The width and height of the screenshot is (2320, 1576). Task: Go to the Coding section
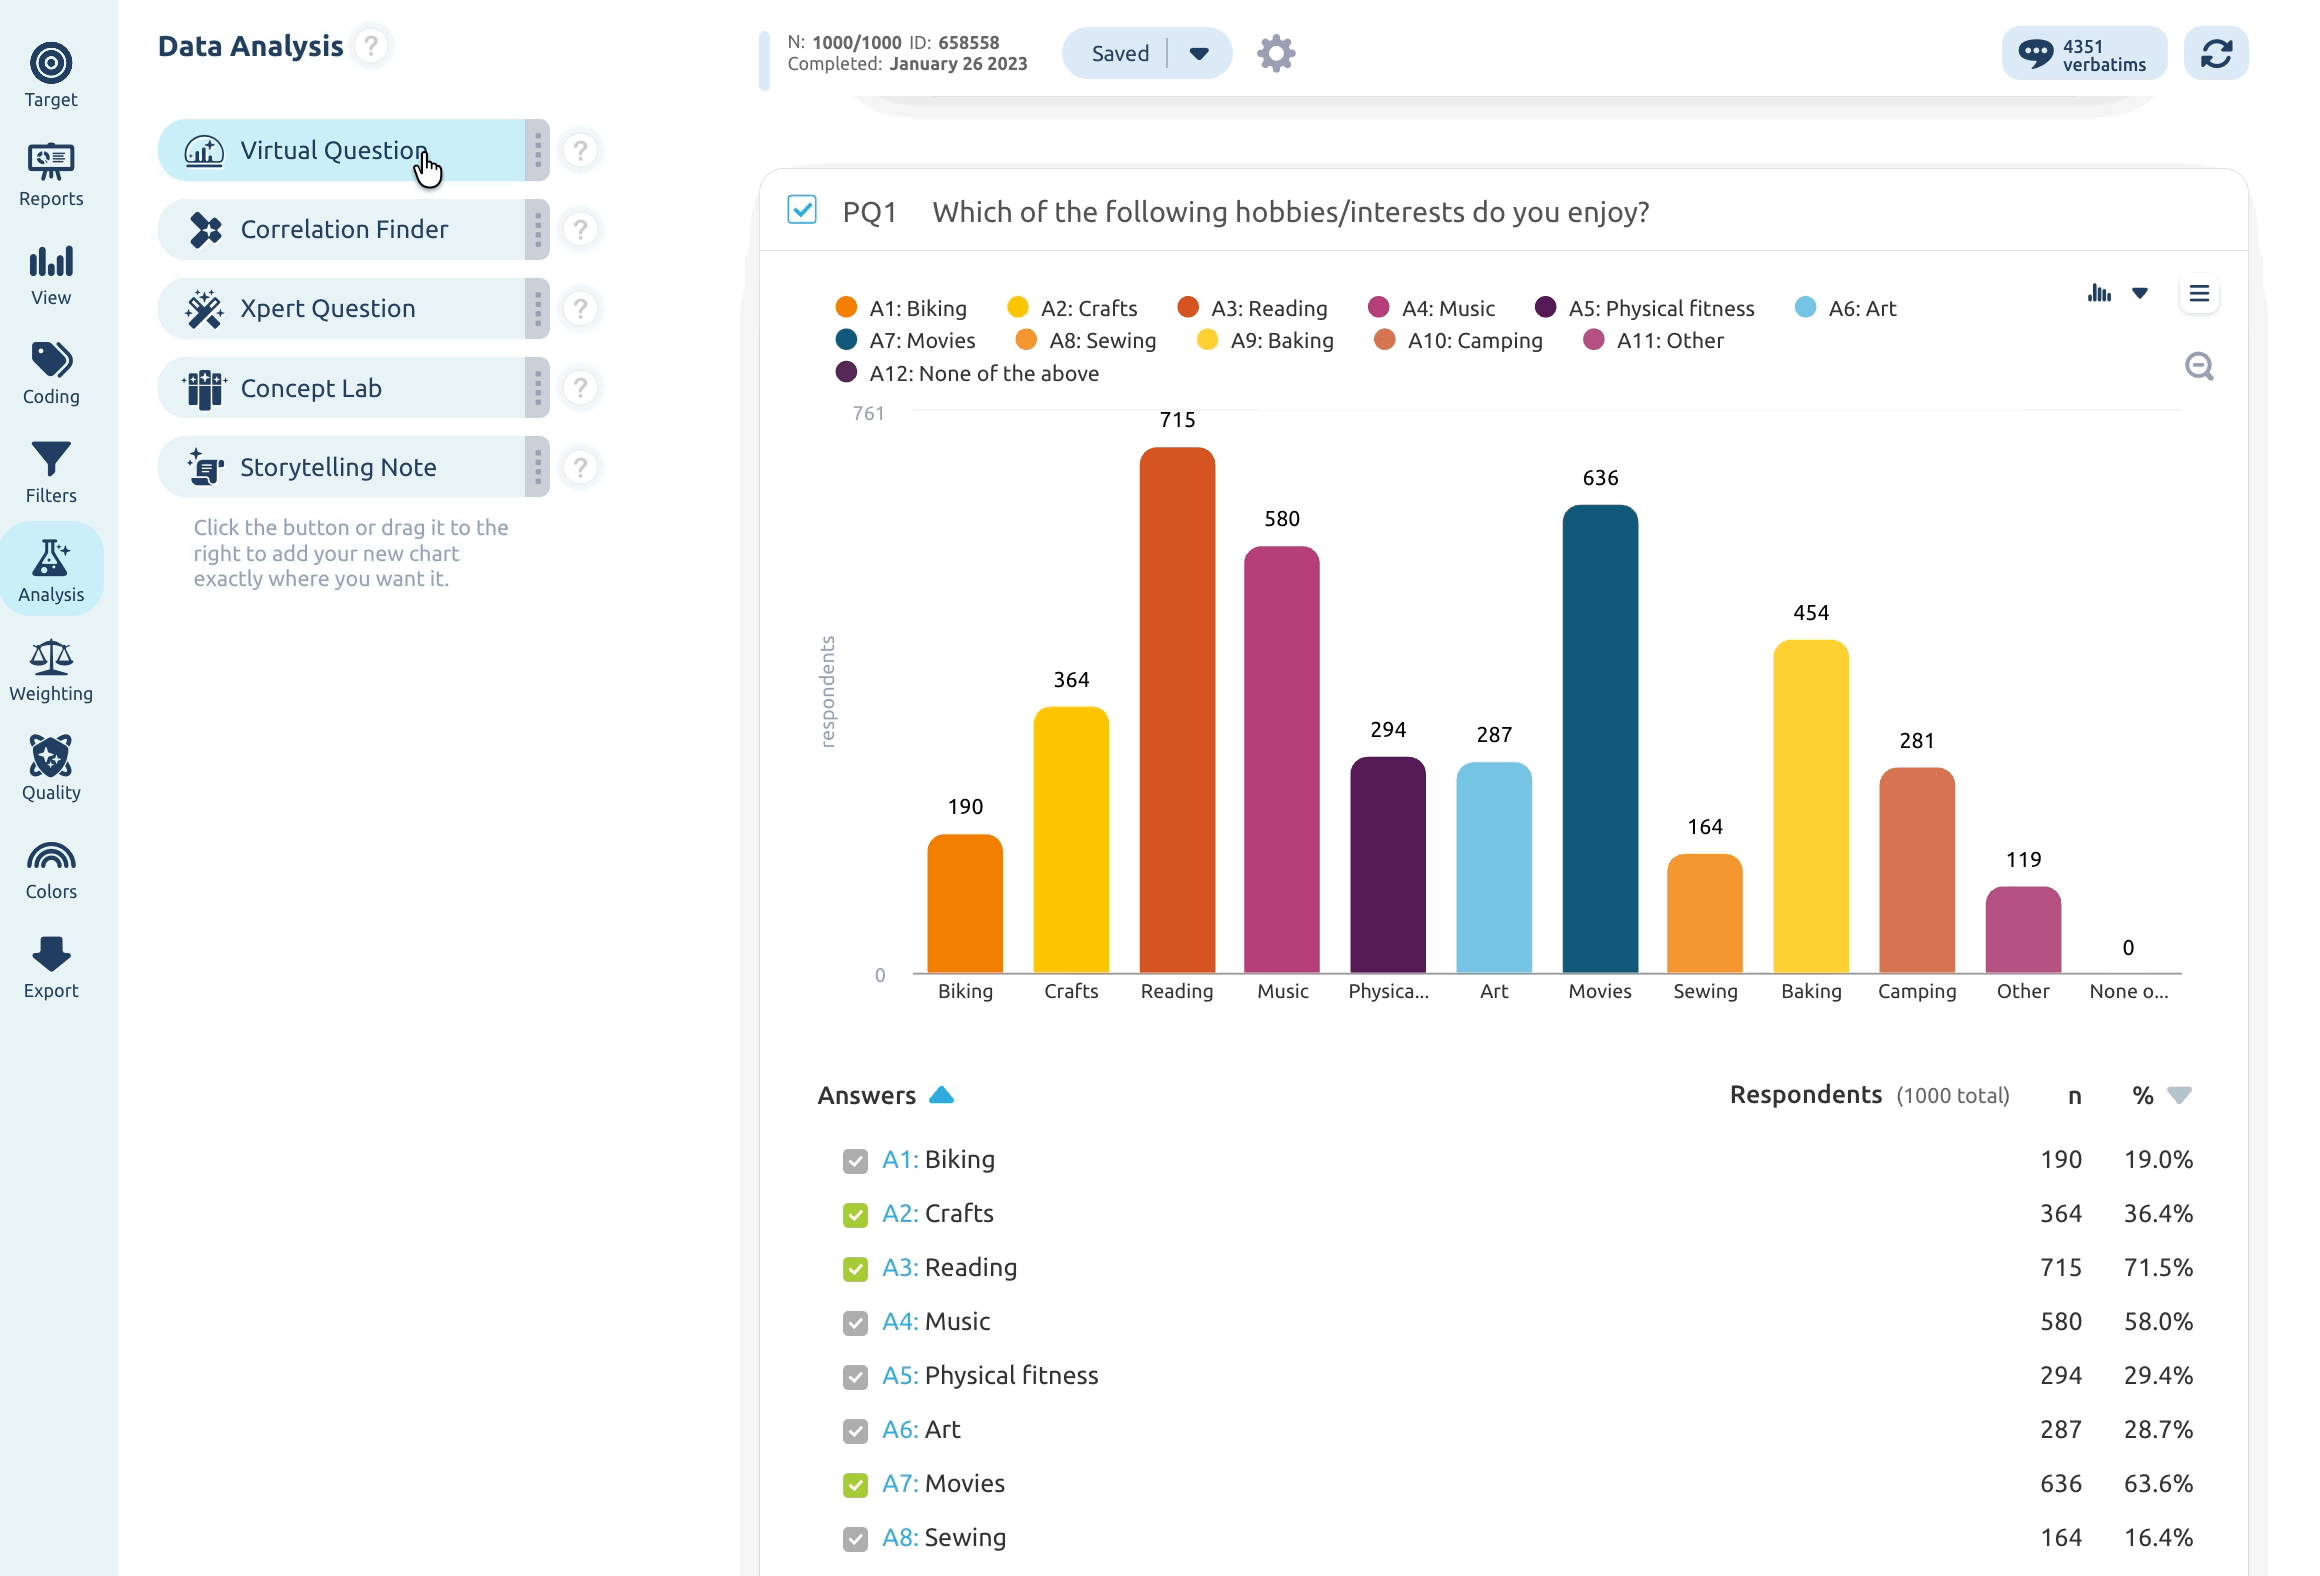pos(51,372)
